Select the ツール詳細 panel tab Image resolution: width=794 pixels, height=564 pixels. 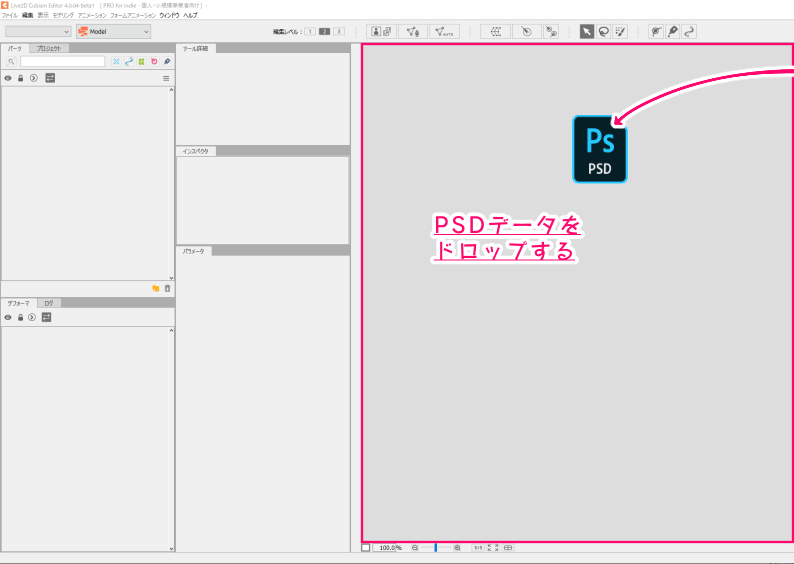coord(195,48)
